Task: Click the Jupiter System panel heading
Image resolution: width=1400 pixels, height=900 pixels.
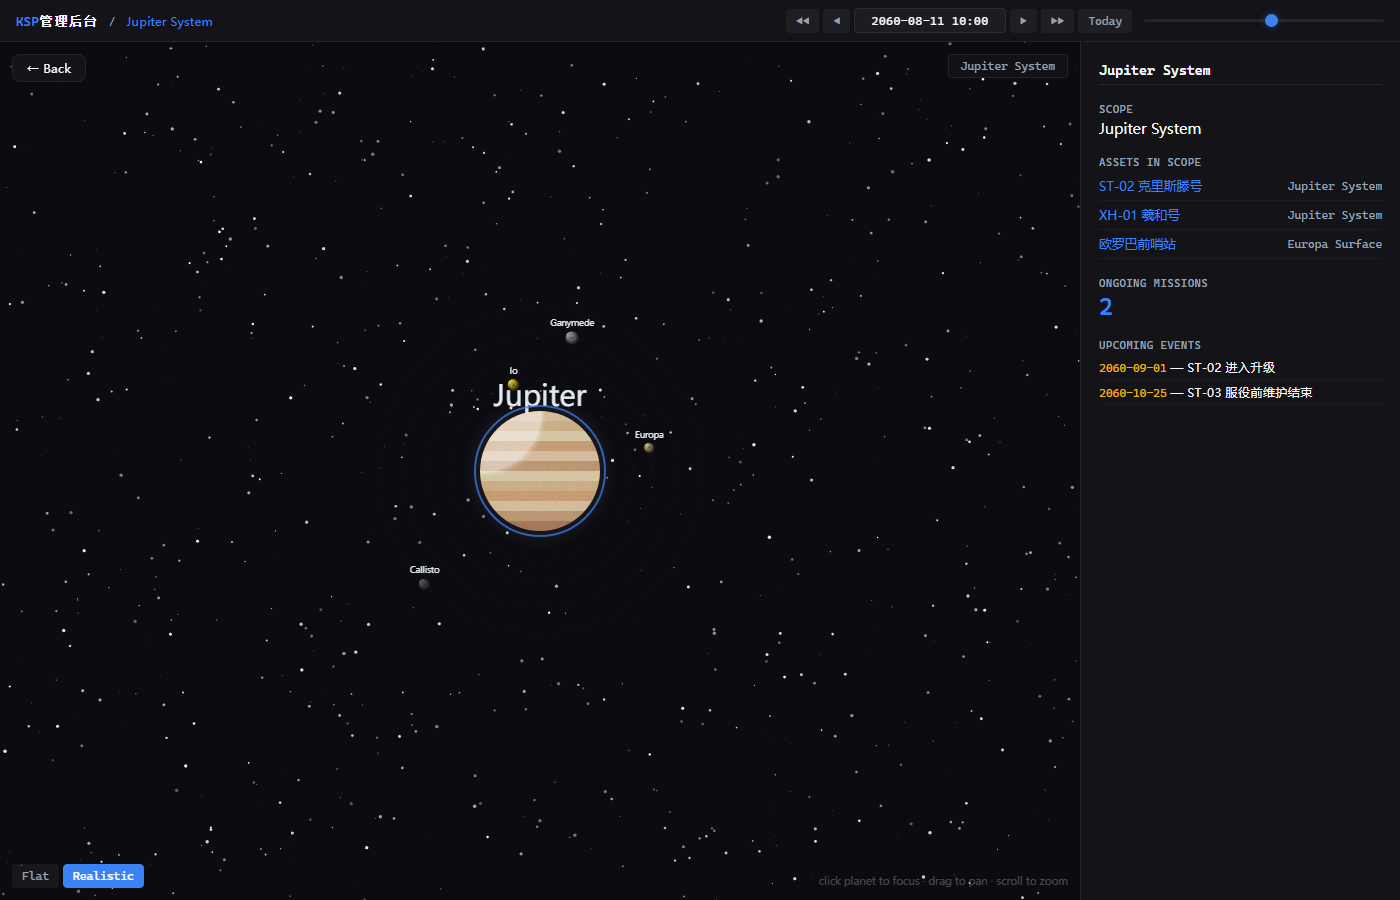Action: pyautogui.click(x=1155, y=70)
